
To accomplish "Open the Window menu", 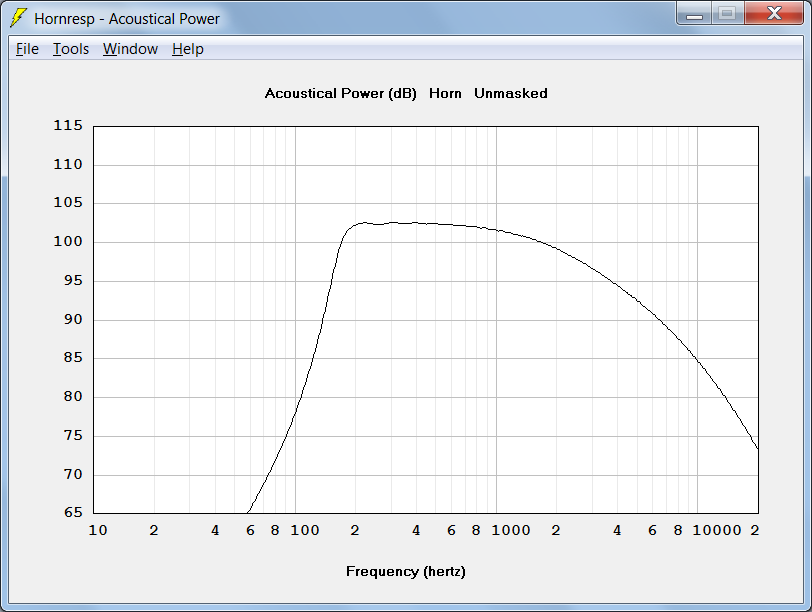I will click(130, 49).
